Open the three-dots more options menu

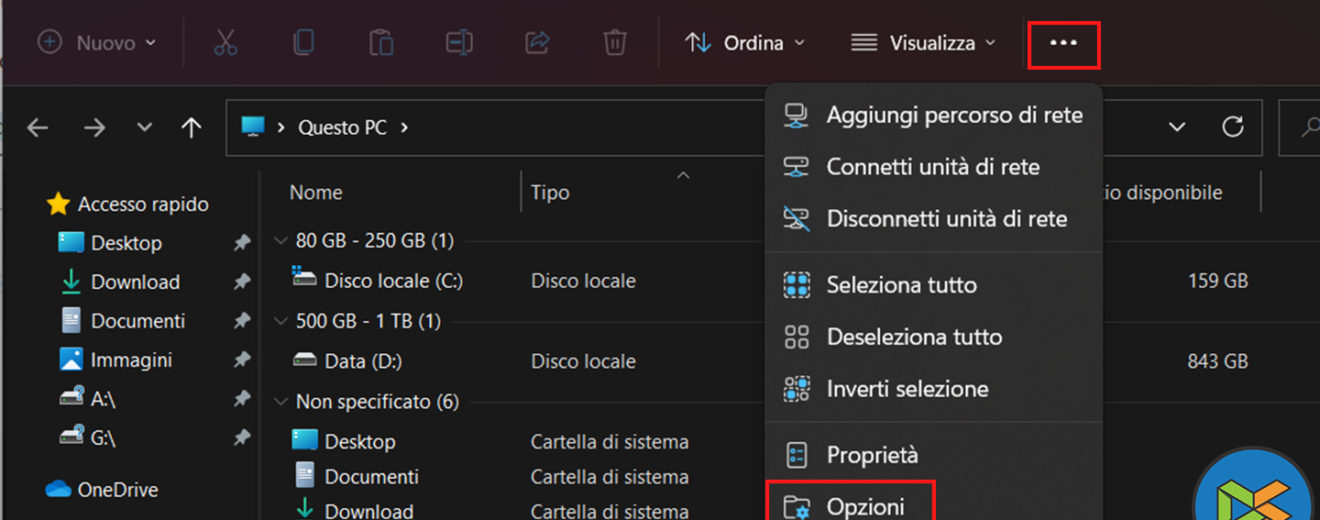tap(1063, 44)
